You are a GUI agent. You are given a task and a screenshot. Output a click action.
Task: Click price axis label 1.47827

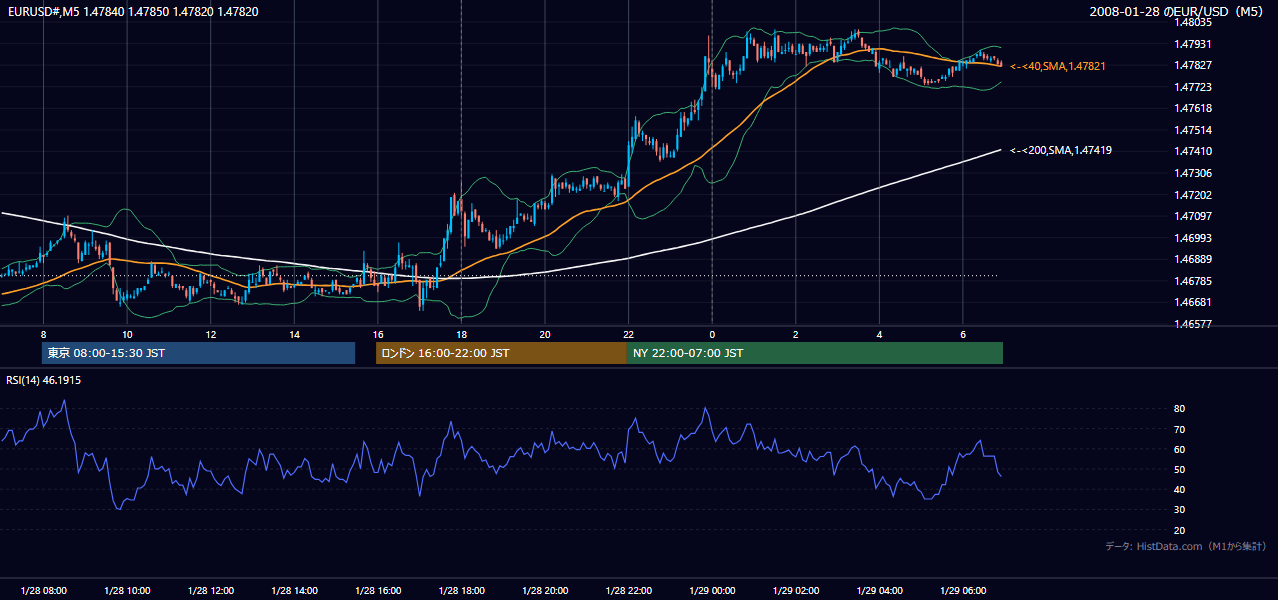pyautogui.click(x=1194, y=65)
